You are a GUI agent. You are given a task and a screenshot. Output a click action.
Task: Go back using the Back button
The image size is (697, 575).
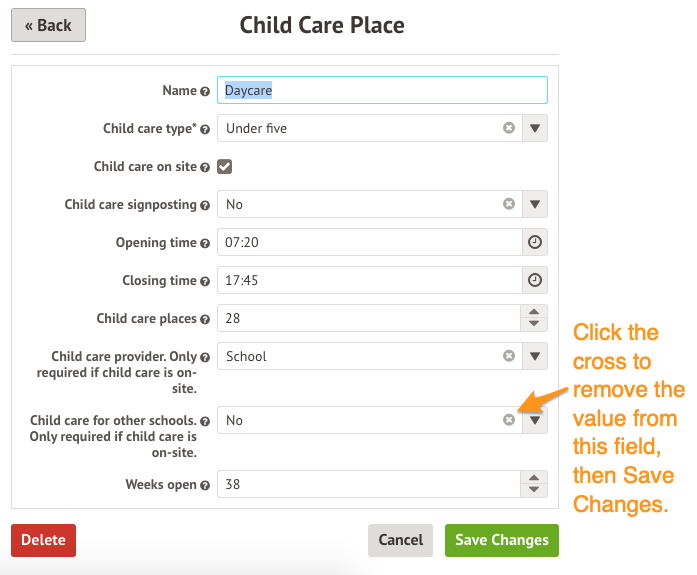click(x=48, y=25)
